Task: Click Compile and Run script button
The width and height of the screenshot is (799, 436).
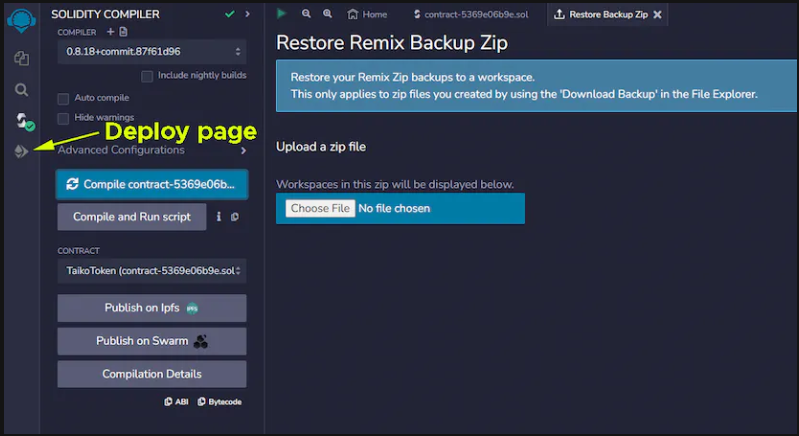Action: click(132, 216)
